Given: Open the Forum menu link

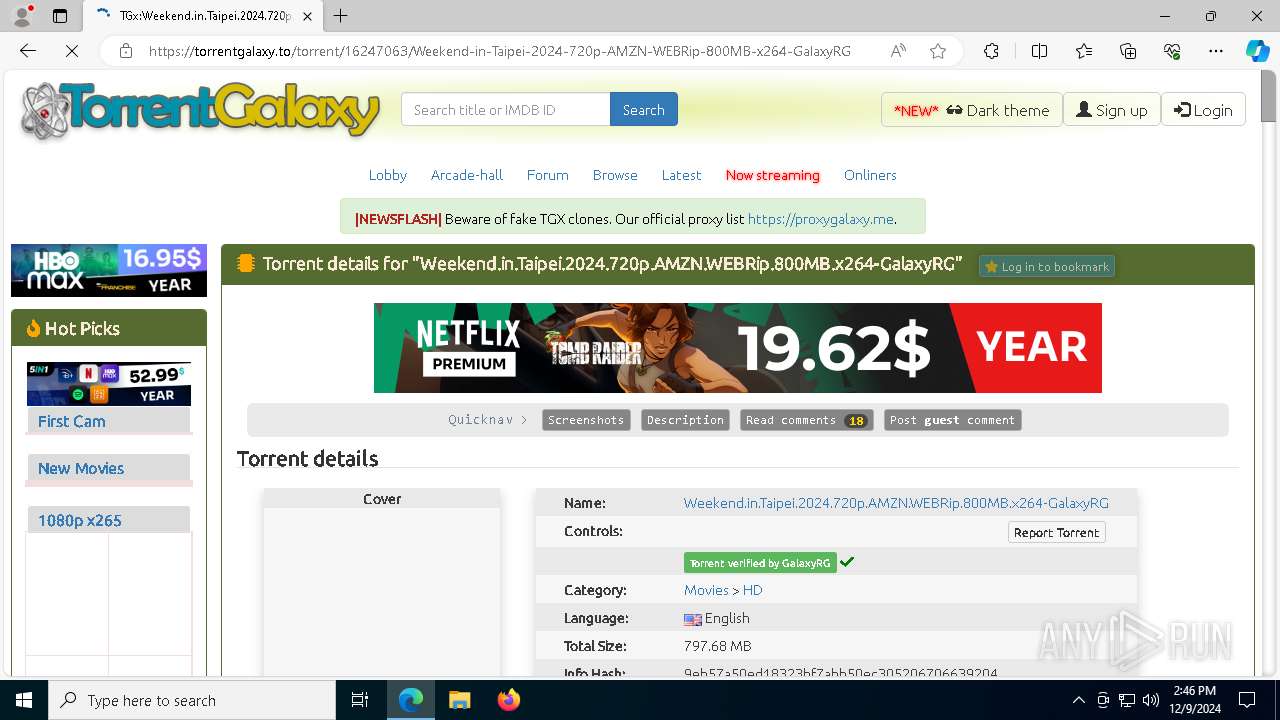Looking at the screenshot, I should [x=547, y=175].
